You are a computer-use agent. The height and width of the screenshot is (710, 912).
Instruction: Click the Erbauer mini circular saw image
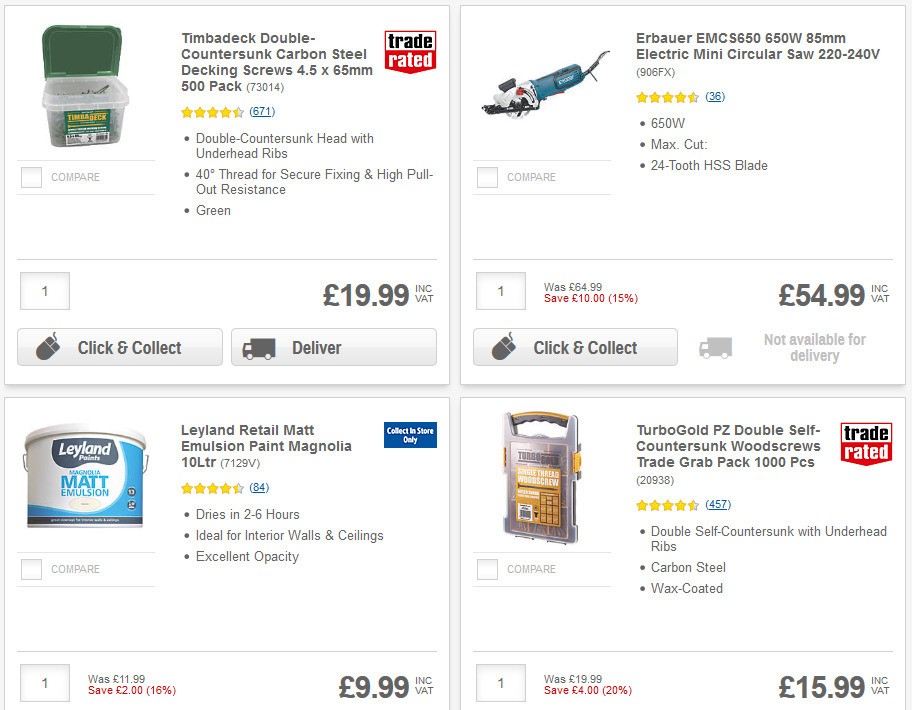[x=545, y=84]
